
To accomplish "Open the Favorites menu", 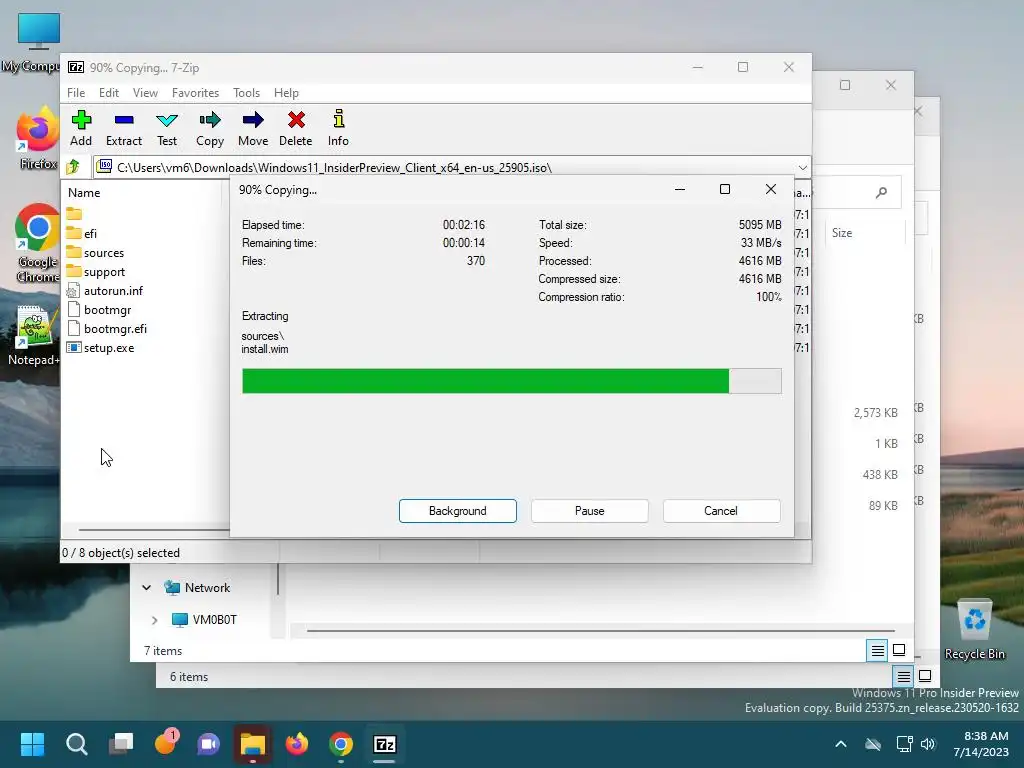I will pos(195,93).
